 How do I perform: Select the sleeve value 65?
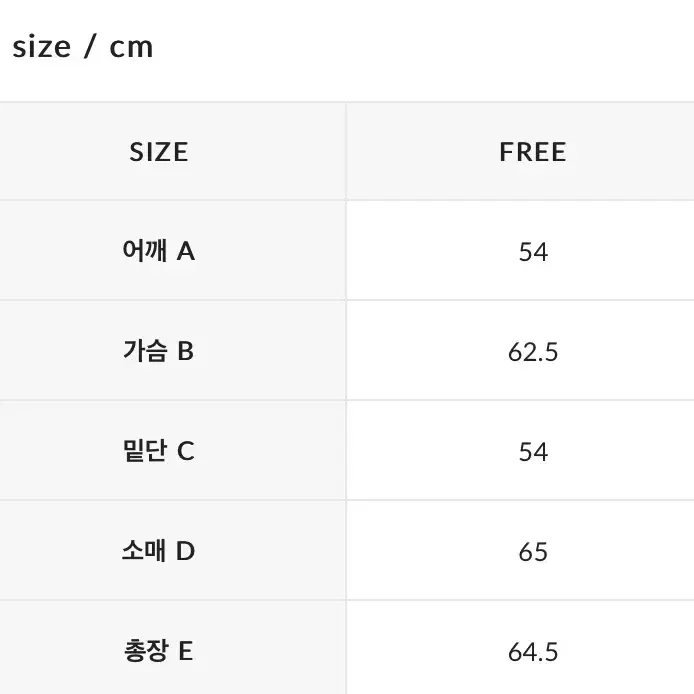coord(533,552)
